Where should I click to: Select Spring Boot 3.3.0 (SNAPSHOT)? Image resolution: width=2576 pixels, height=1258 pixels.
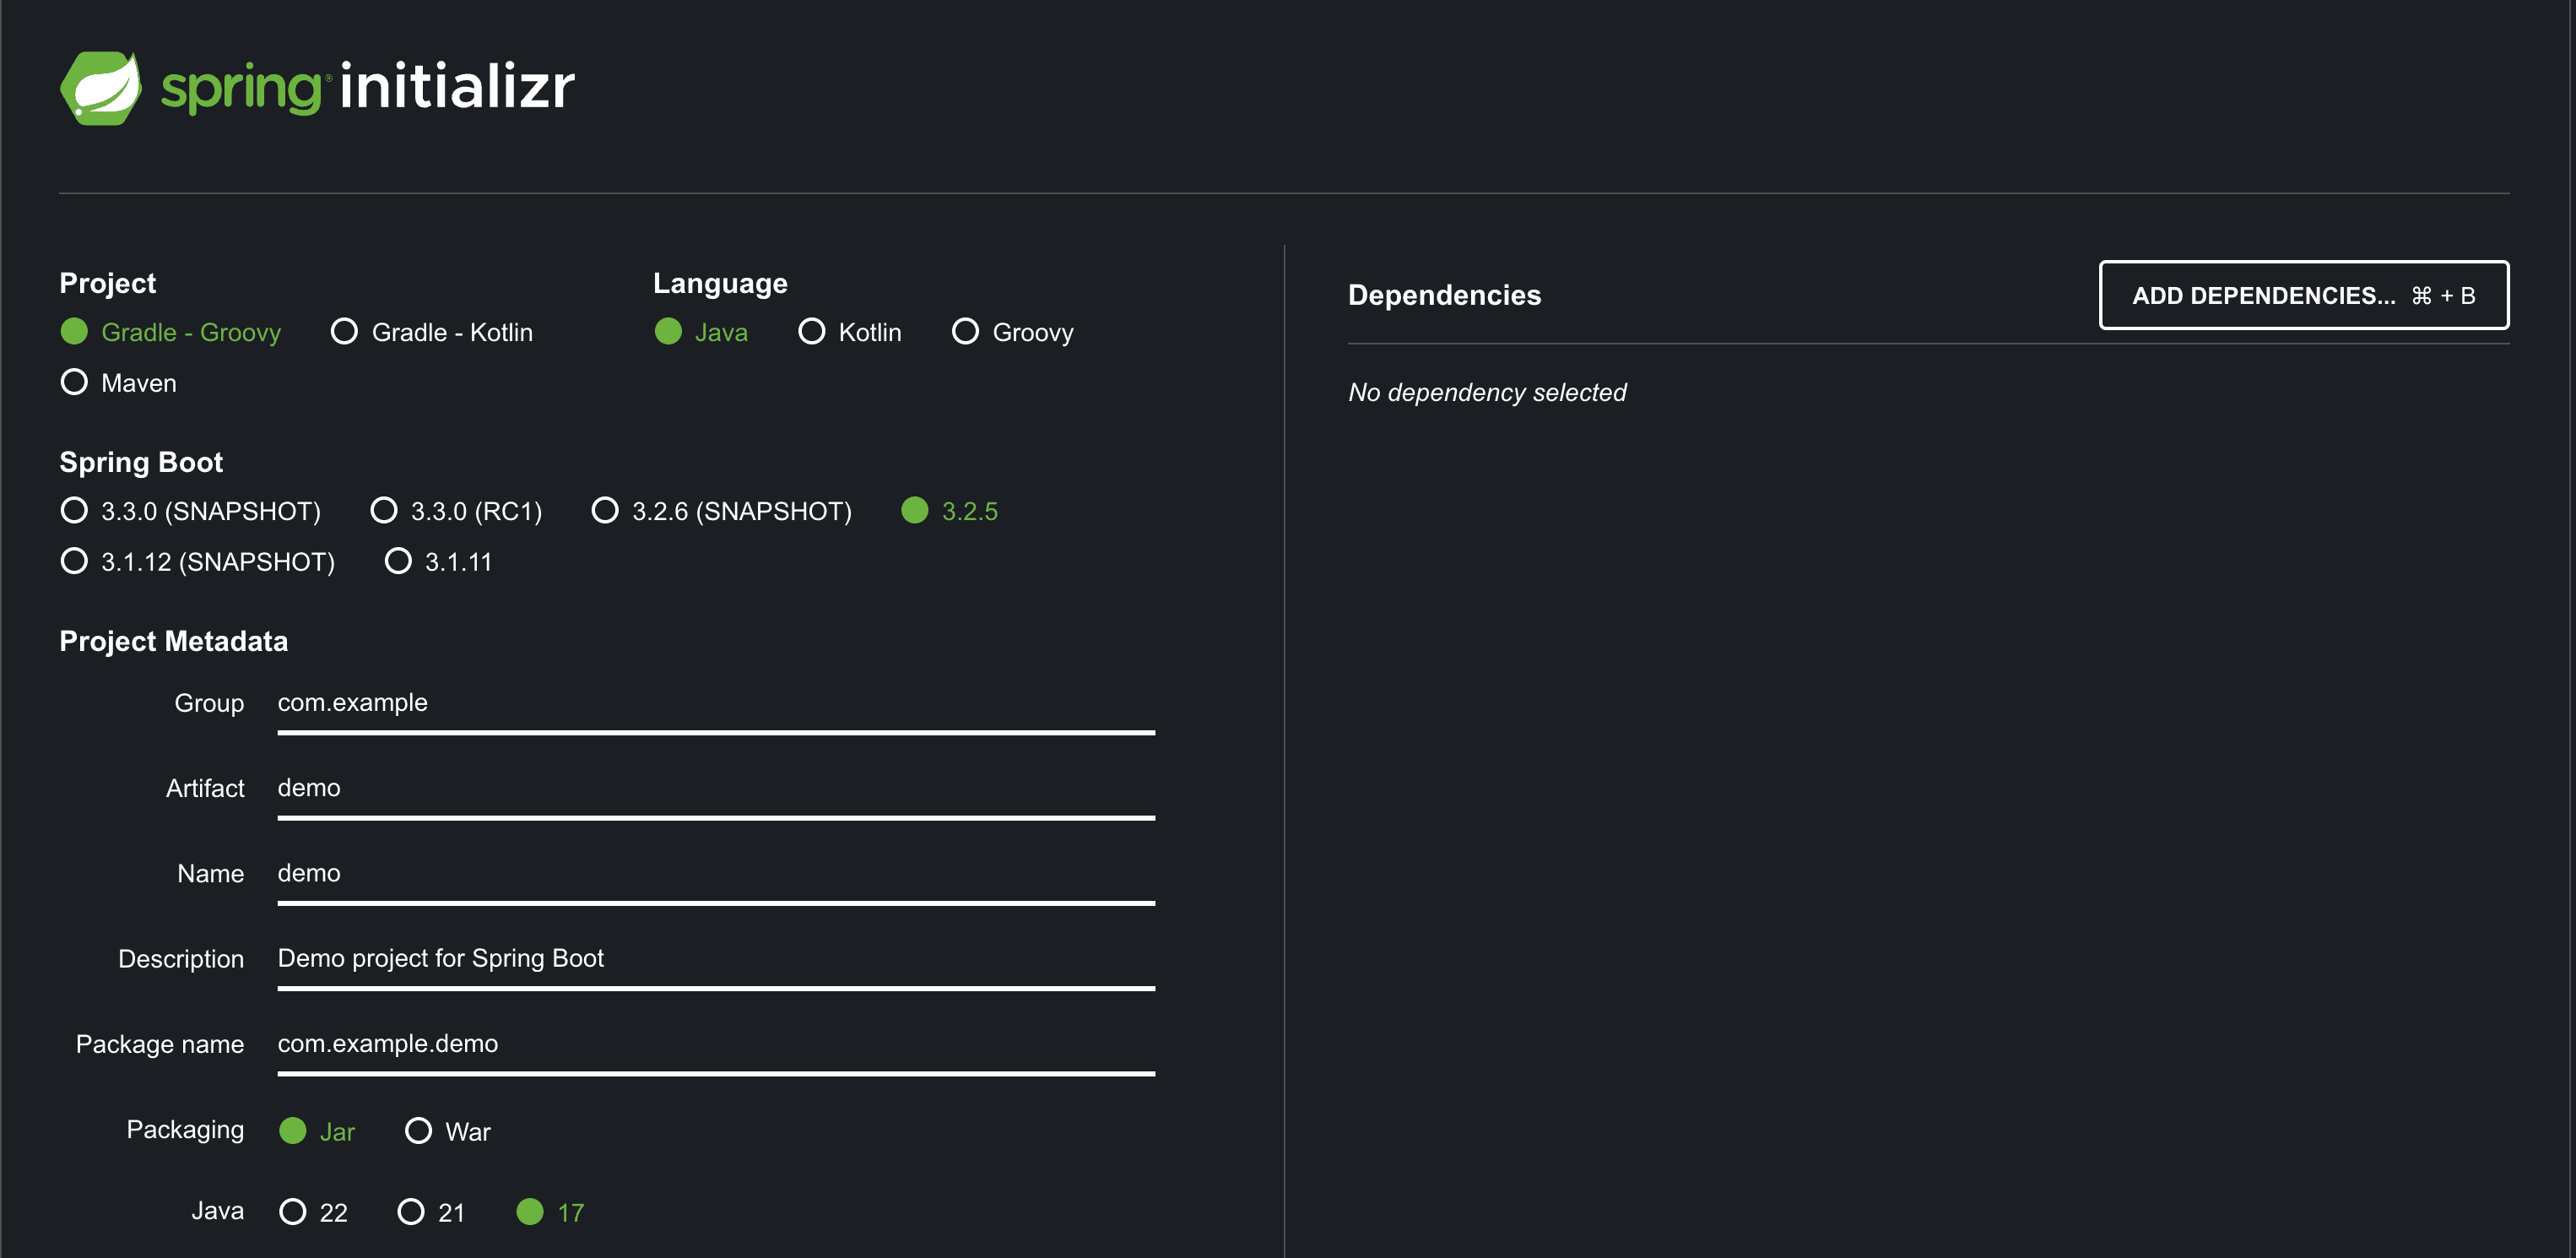[x=74, y=510]
